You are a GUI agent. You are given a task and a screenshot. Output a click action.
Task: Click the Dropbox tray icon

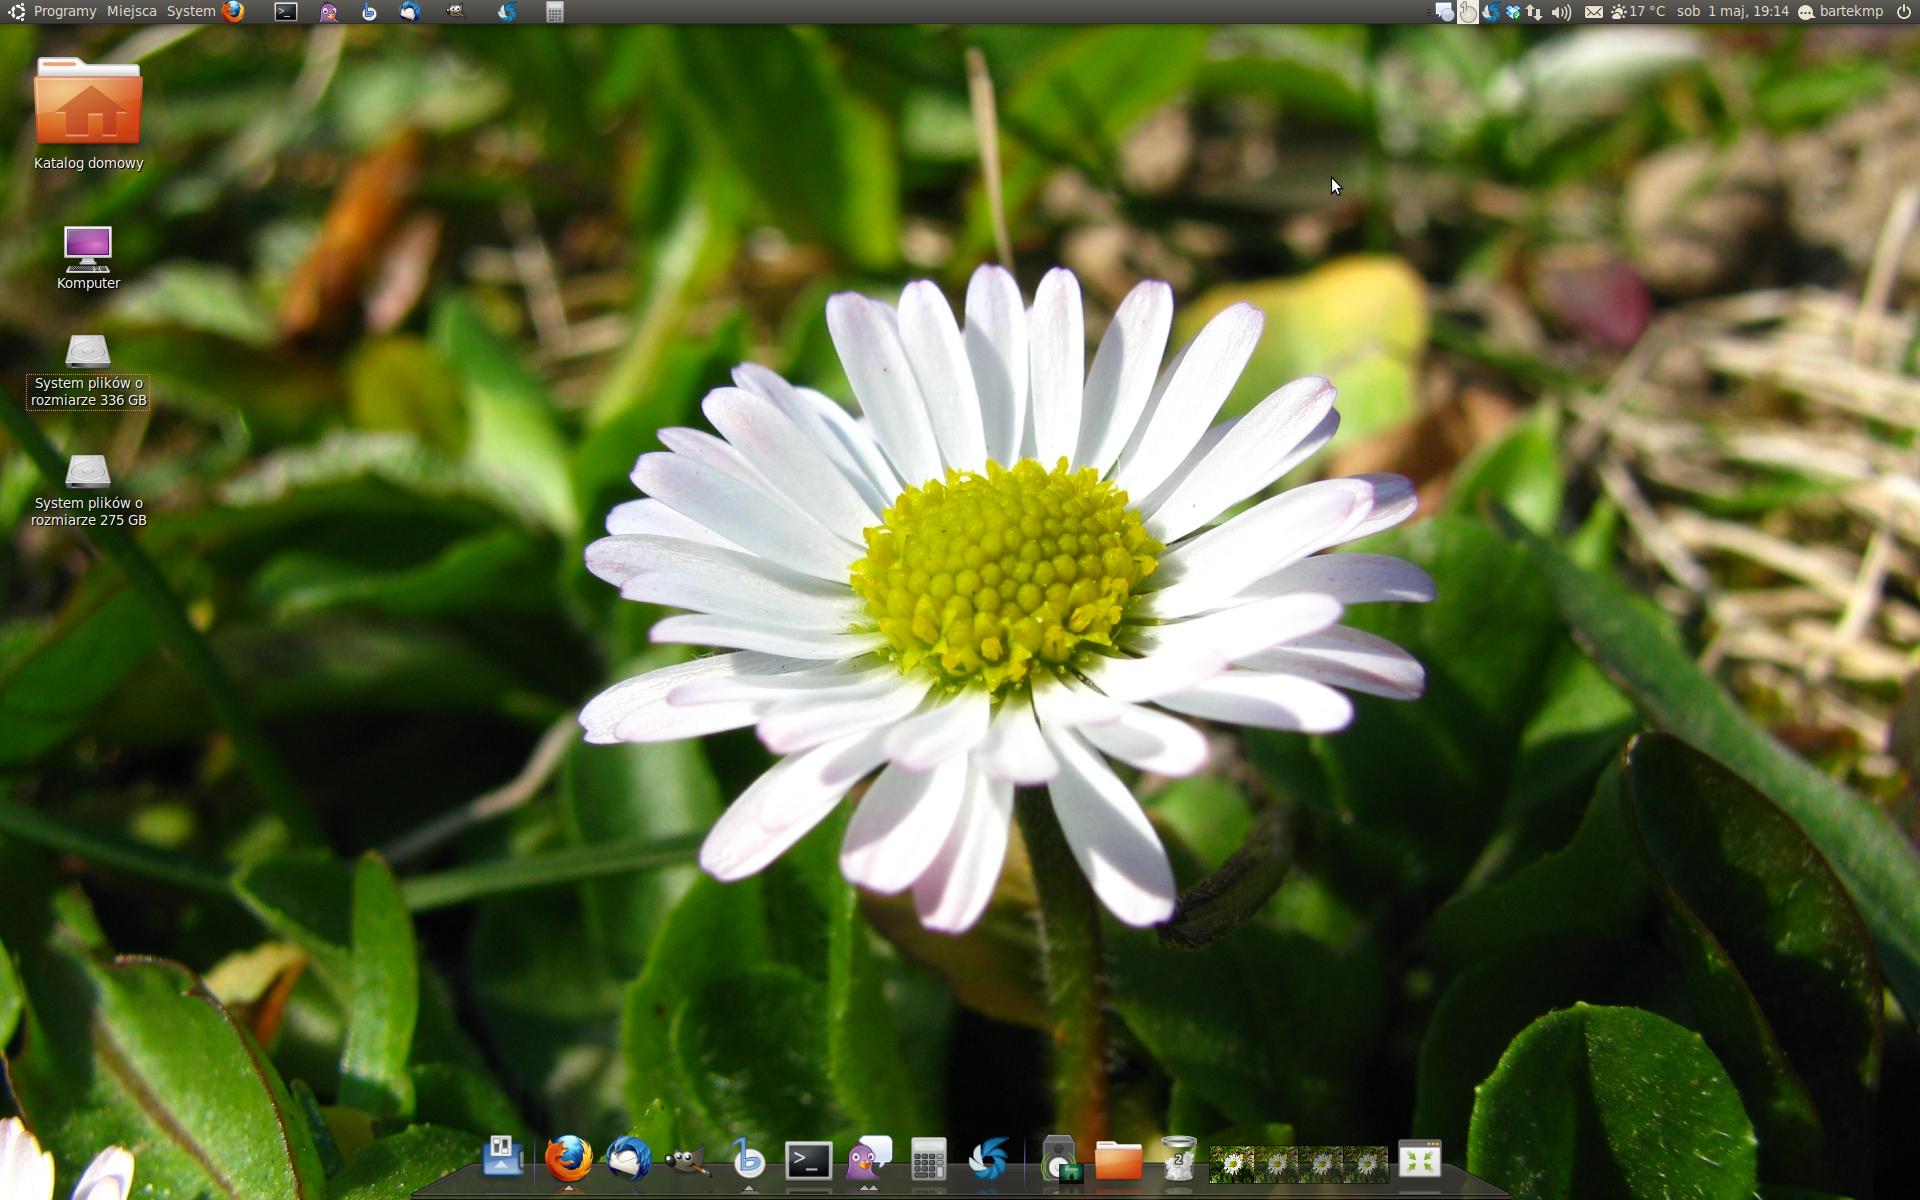[x=1513, y=12]
